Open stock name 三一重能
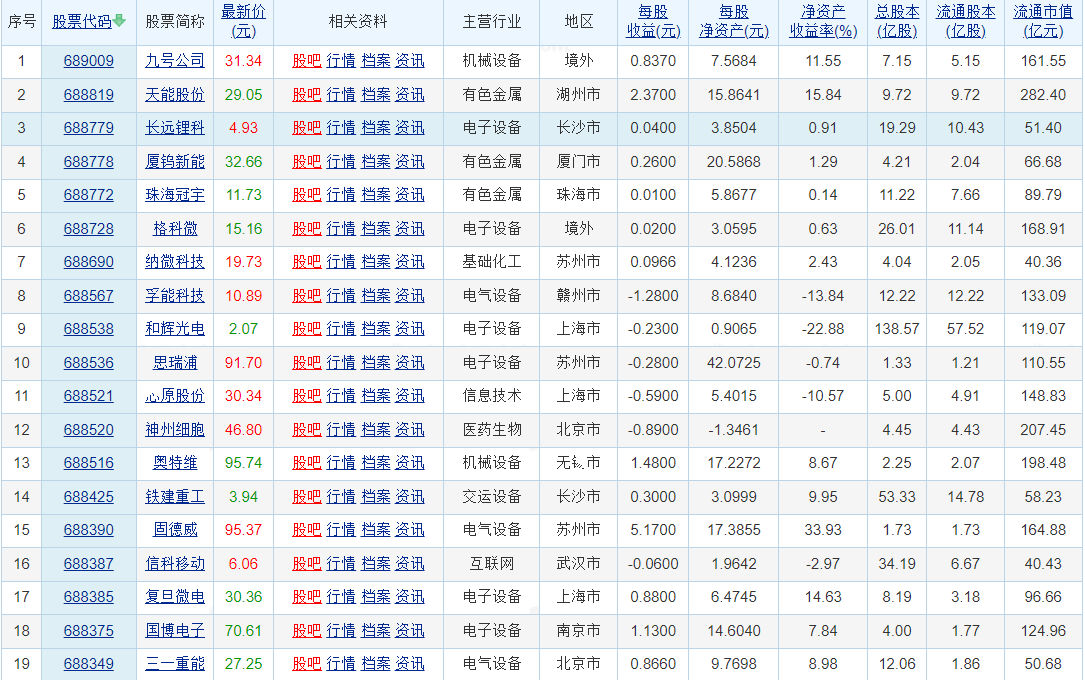The image size is (1085, 680). coord(175,665)
